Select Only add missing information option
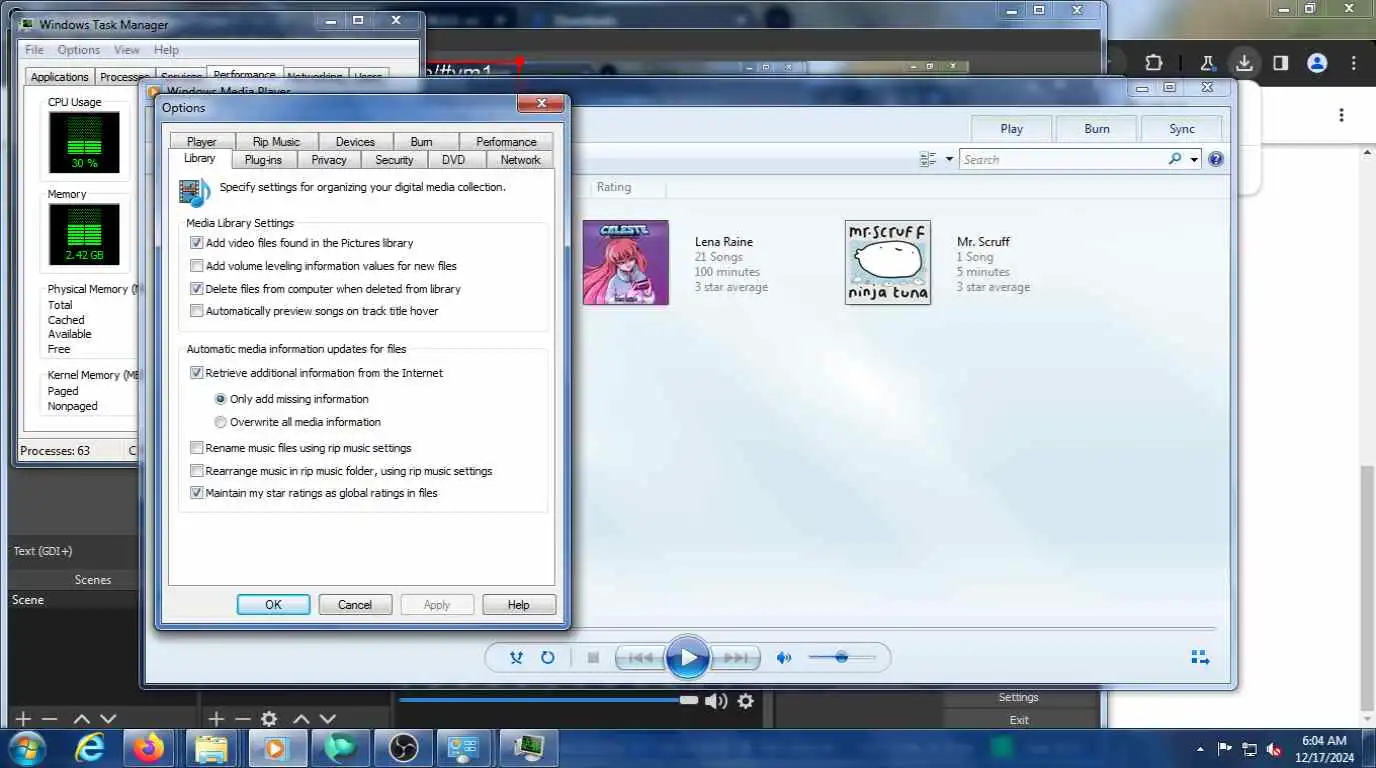Viewport: 1376px width, 768px height. 221,399
